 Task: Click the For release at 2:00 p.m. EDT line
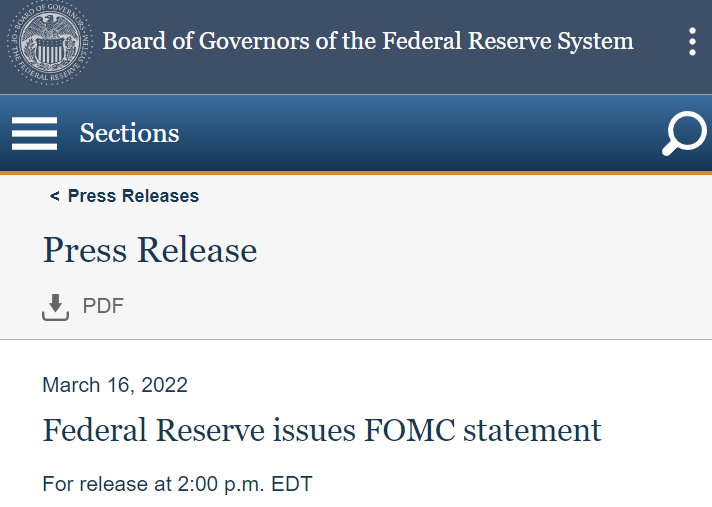[177, 485]
